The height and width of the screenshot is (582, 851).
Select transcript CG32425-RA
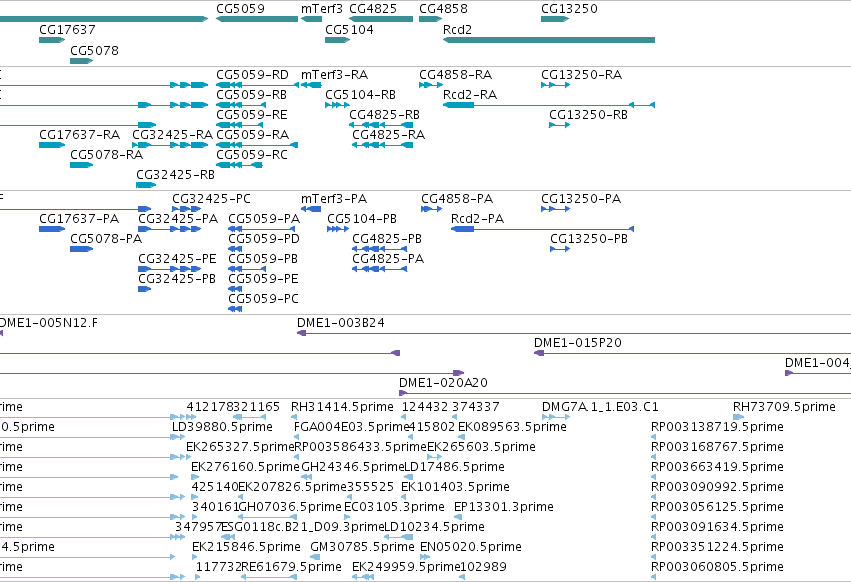click(x=170, y=145)
